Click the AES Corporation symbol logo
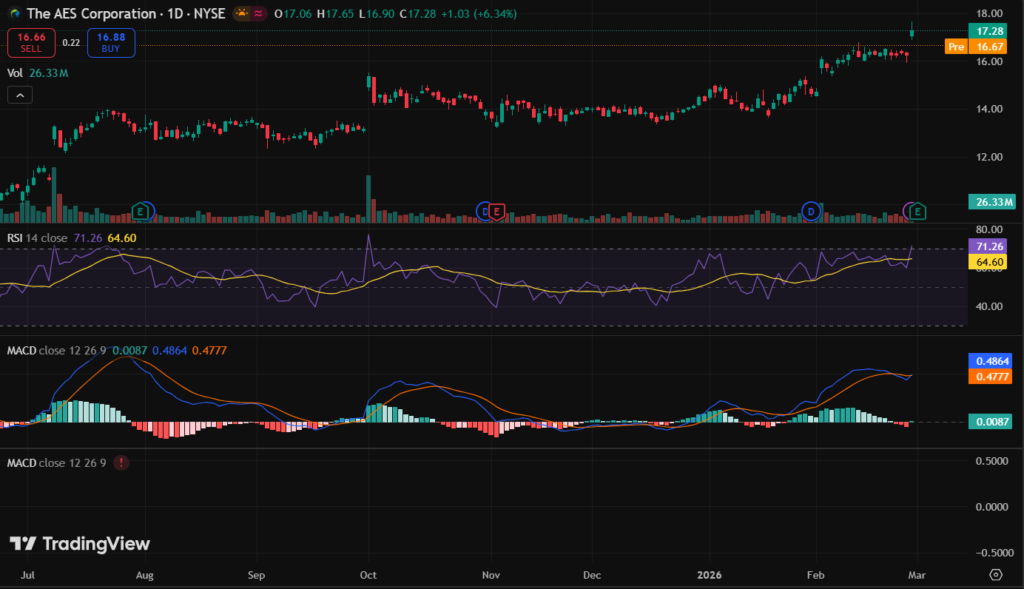The height and width of the screenshot is (589, 1024). coord(12,14)
